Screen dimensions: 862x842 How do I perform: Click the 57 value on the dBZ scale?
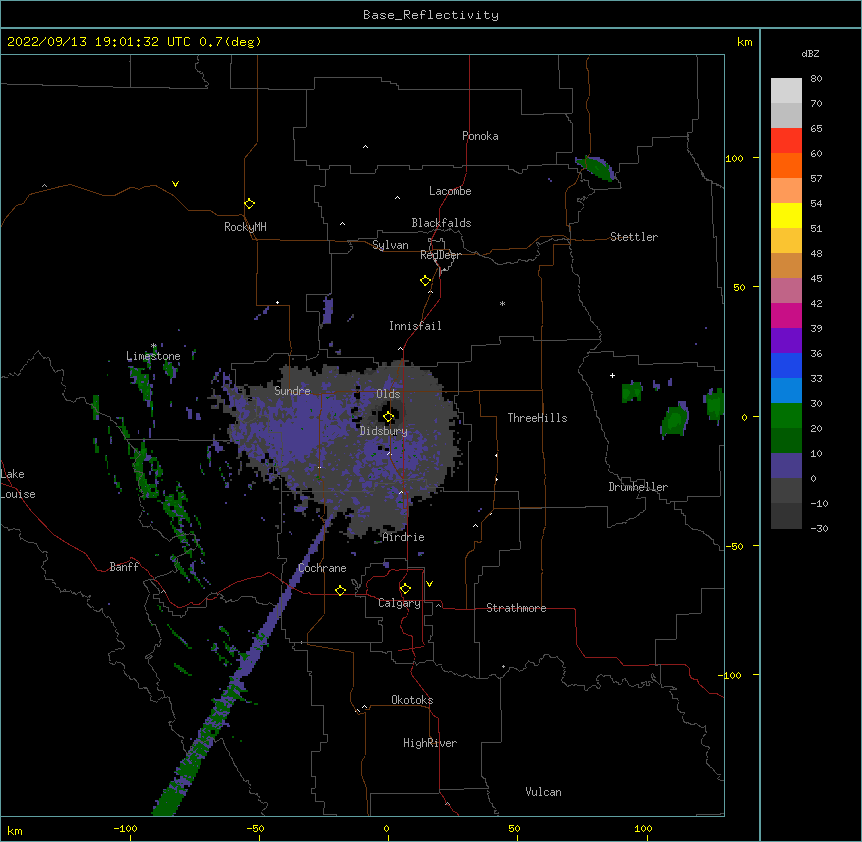tap(816, 179)
